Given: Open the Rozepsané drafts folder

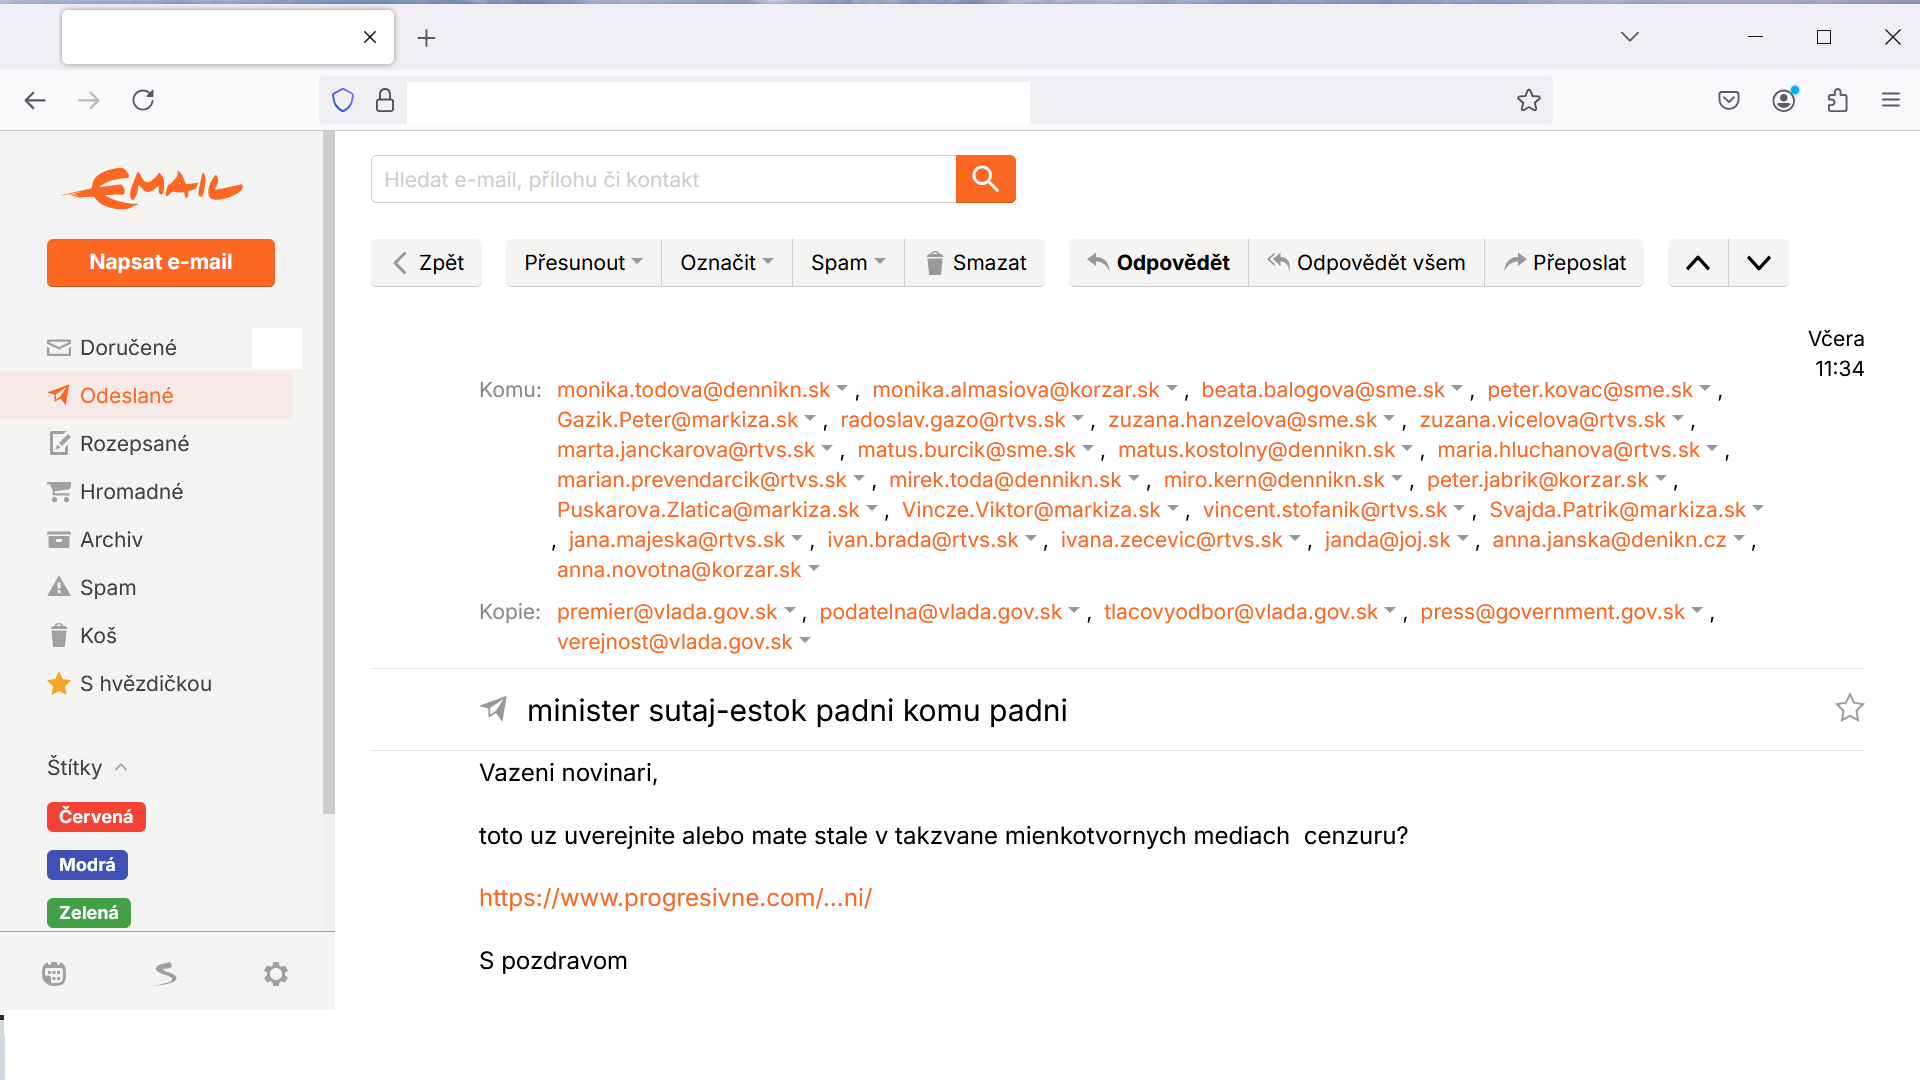Looking at the screenshot, I should (134, 444).
